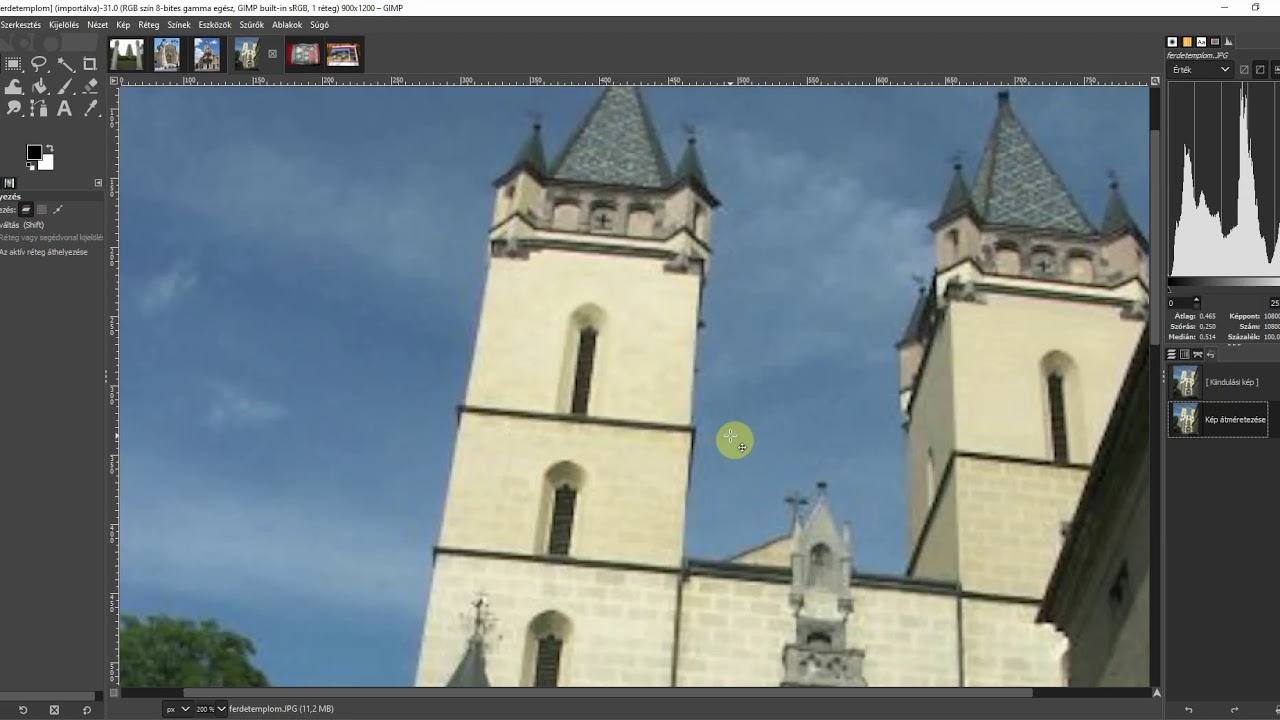The height and width of the screenshot is (720, 1280).
Task: Click the 200 % zoom field
Action: (x=204, y=709)
